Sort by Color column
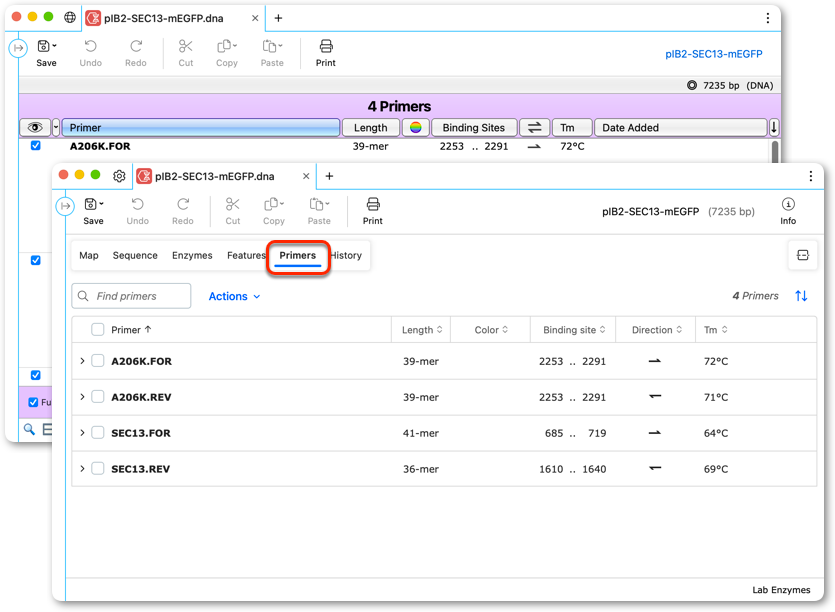The height and width of the screenshot is (612, 835). tap(491, 330)
